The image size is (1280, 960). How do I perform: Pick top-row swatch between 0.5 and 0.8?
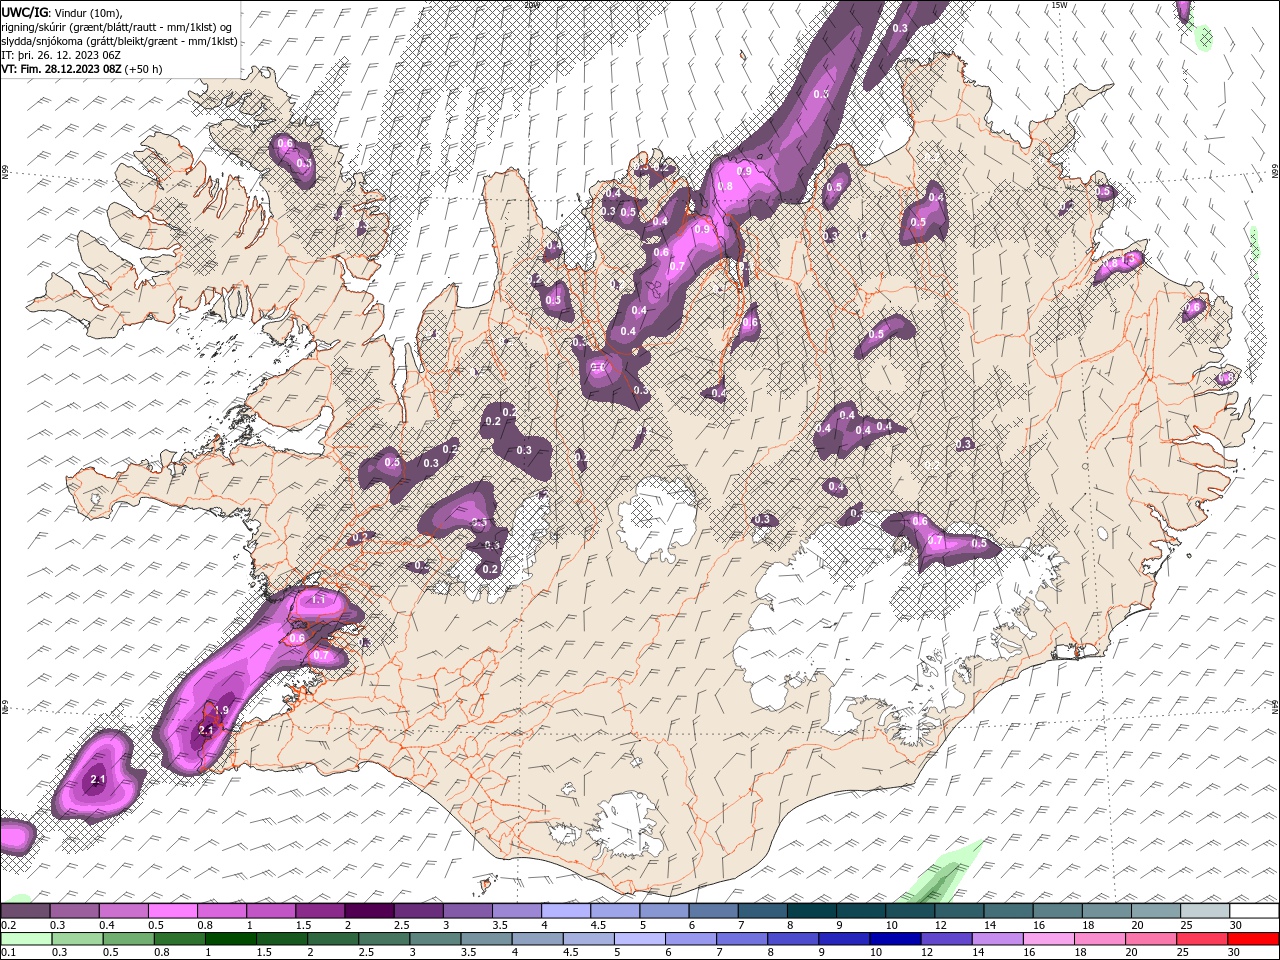(x=172, y=911)
